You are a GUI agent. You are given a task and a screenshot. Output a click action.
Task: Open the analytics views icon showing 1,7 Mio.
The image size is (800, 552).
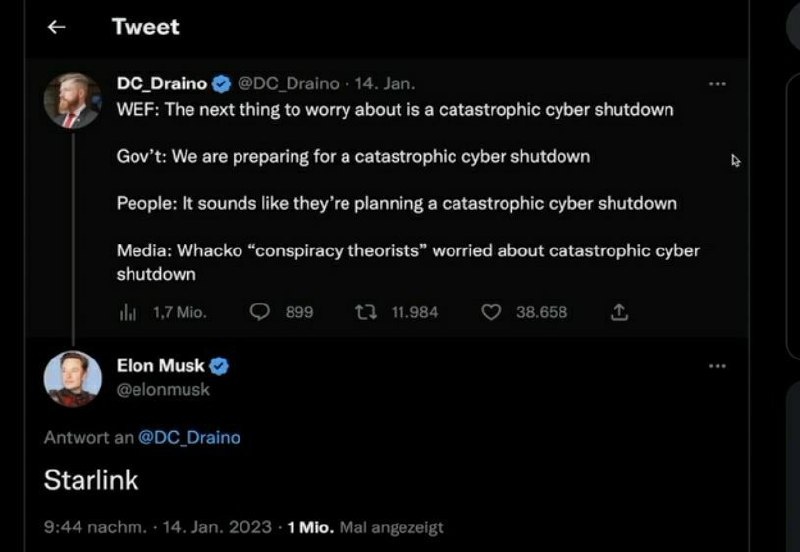[127, 313]
